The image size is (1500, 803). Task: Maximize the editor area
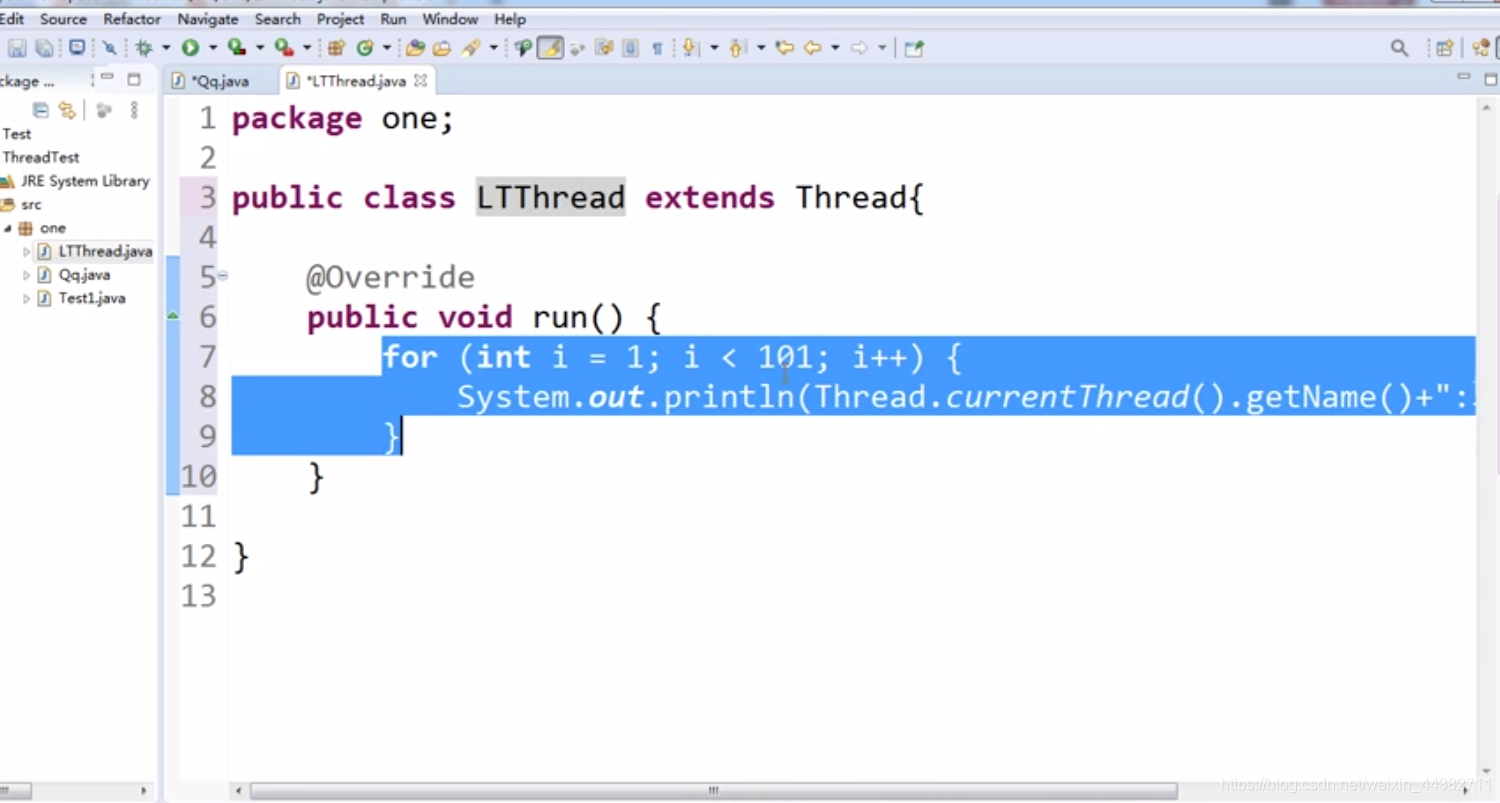(x=1490, y=79)
